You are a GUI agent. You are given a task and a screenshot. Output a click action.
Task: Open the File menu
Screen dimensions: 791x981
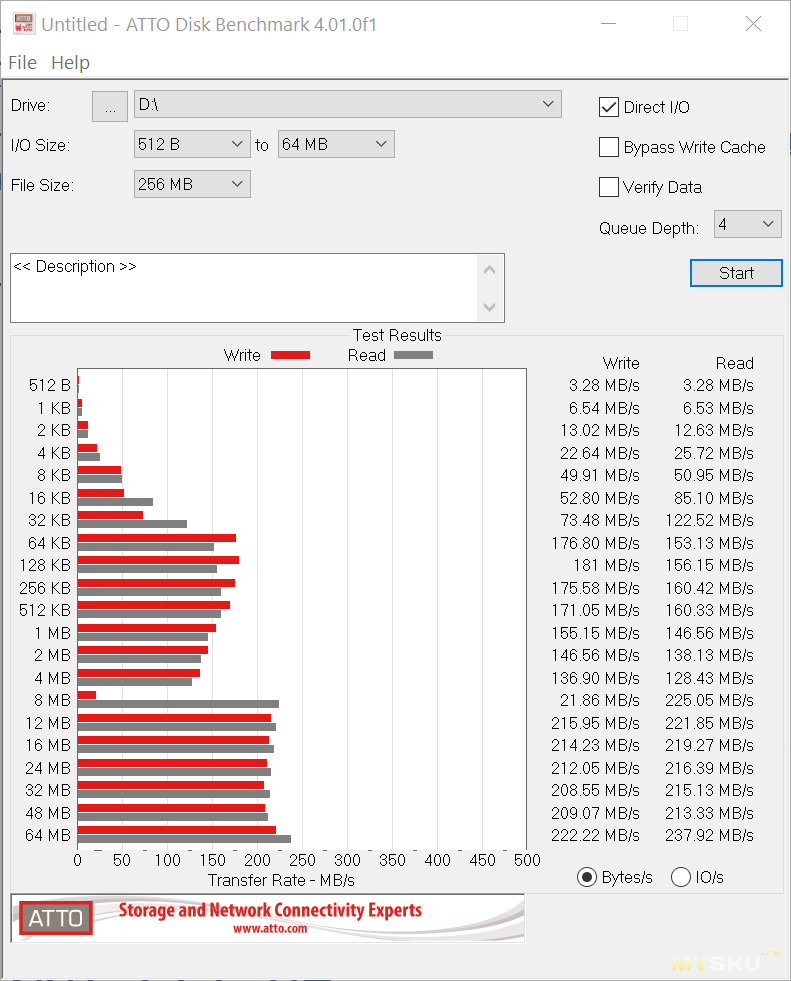[23, 63]
